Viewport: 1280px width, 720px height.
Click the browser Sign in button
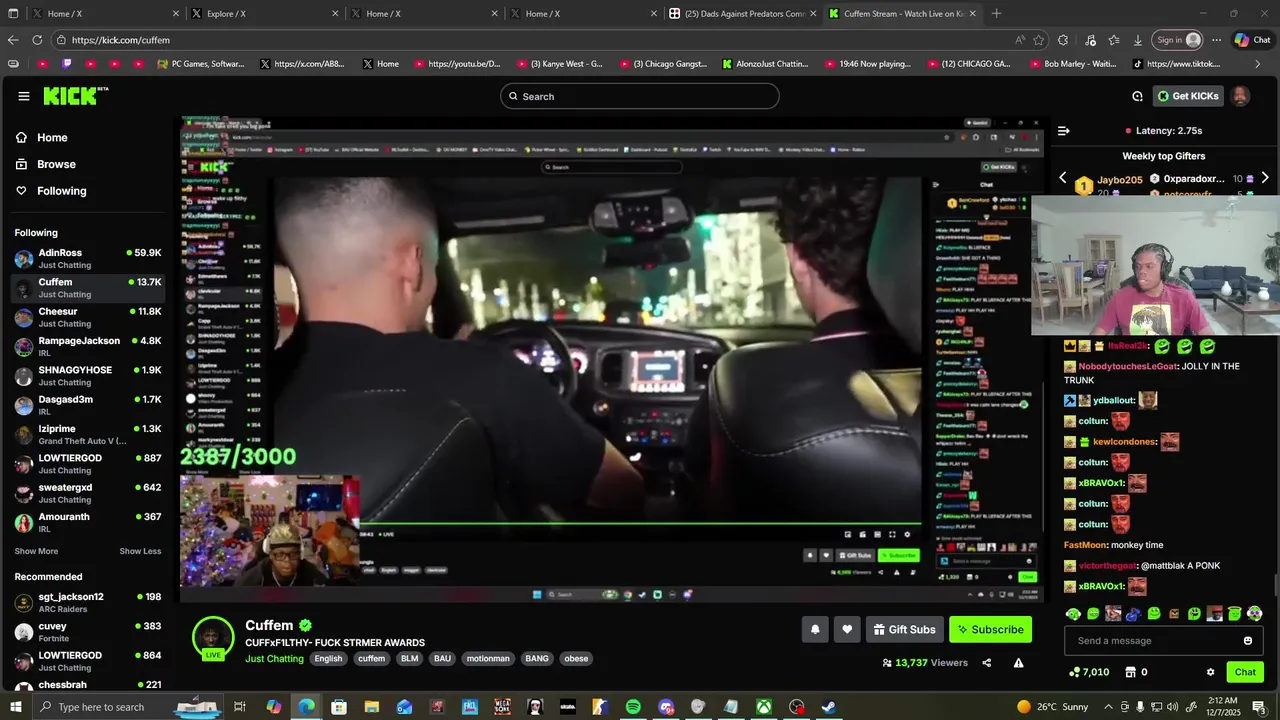tap(1177, 40)
